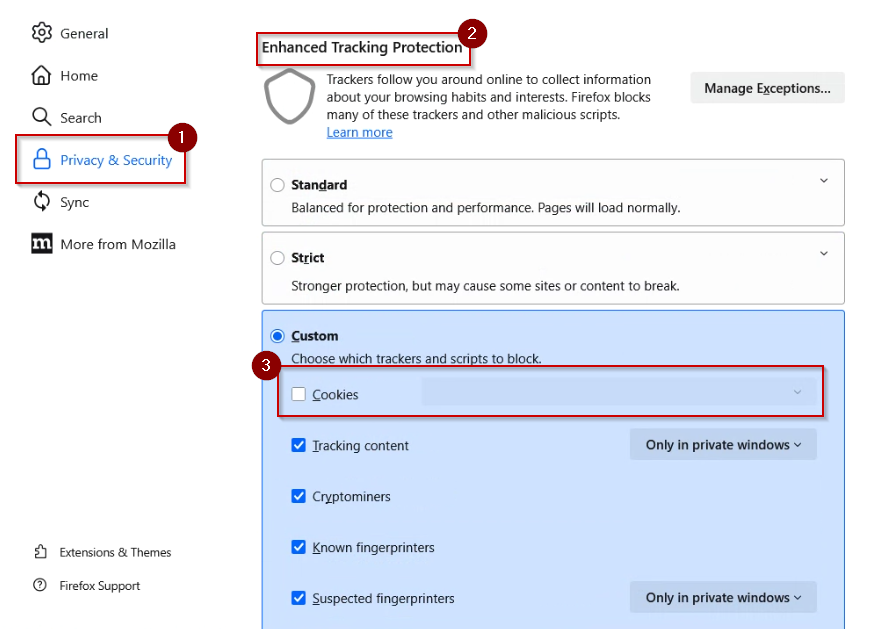
Task: Click the Mozilla logo icon
Action: 41,244
